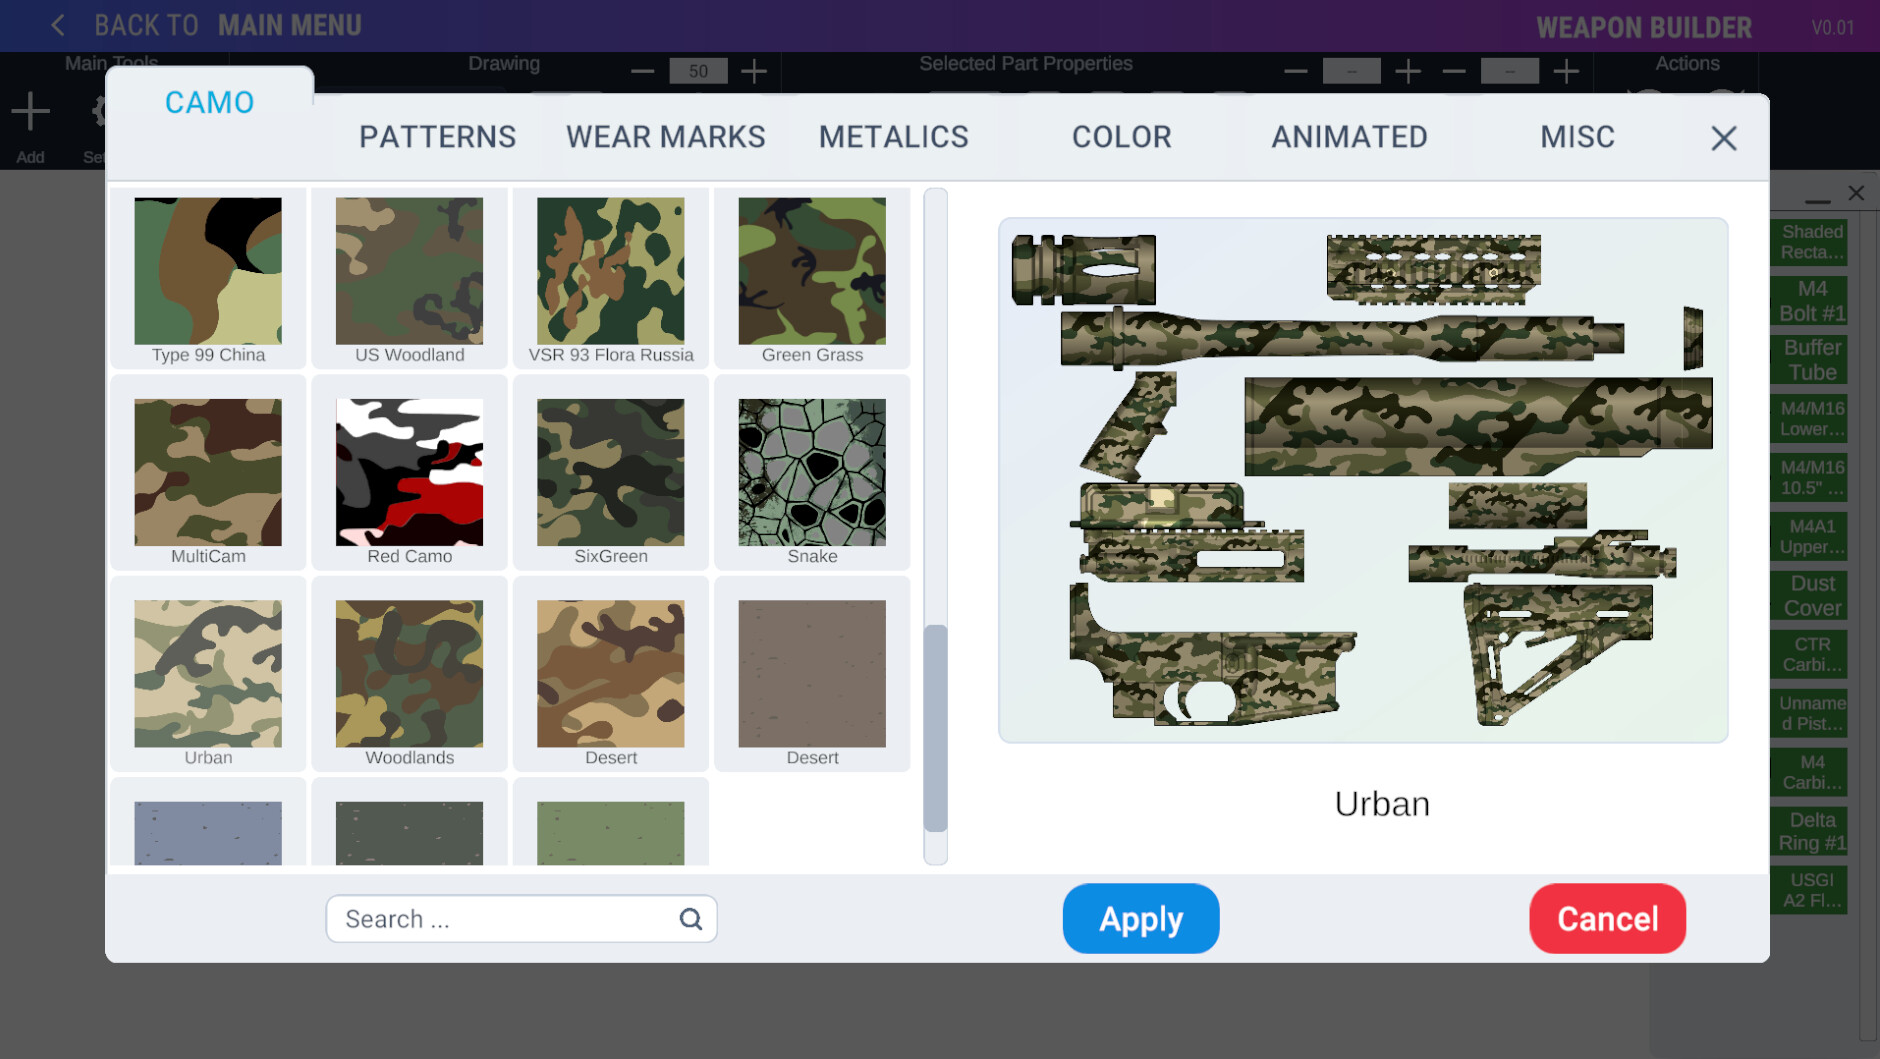Viewport: 1880px width, 1059px height.
Task: Decrease the Drawing size with the minus icon
Action: click(x=641, y=71)
